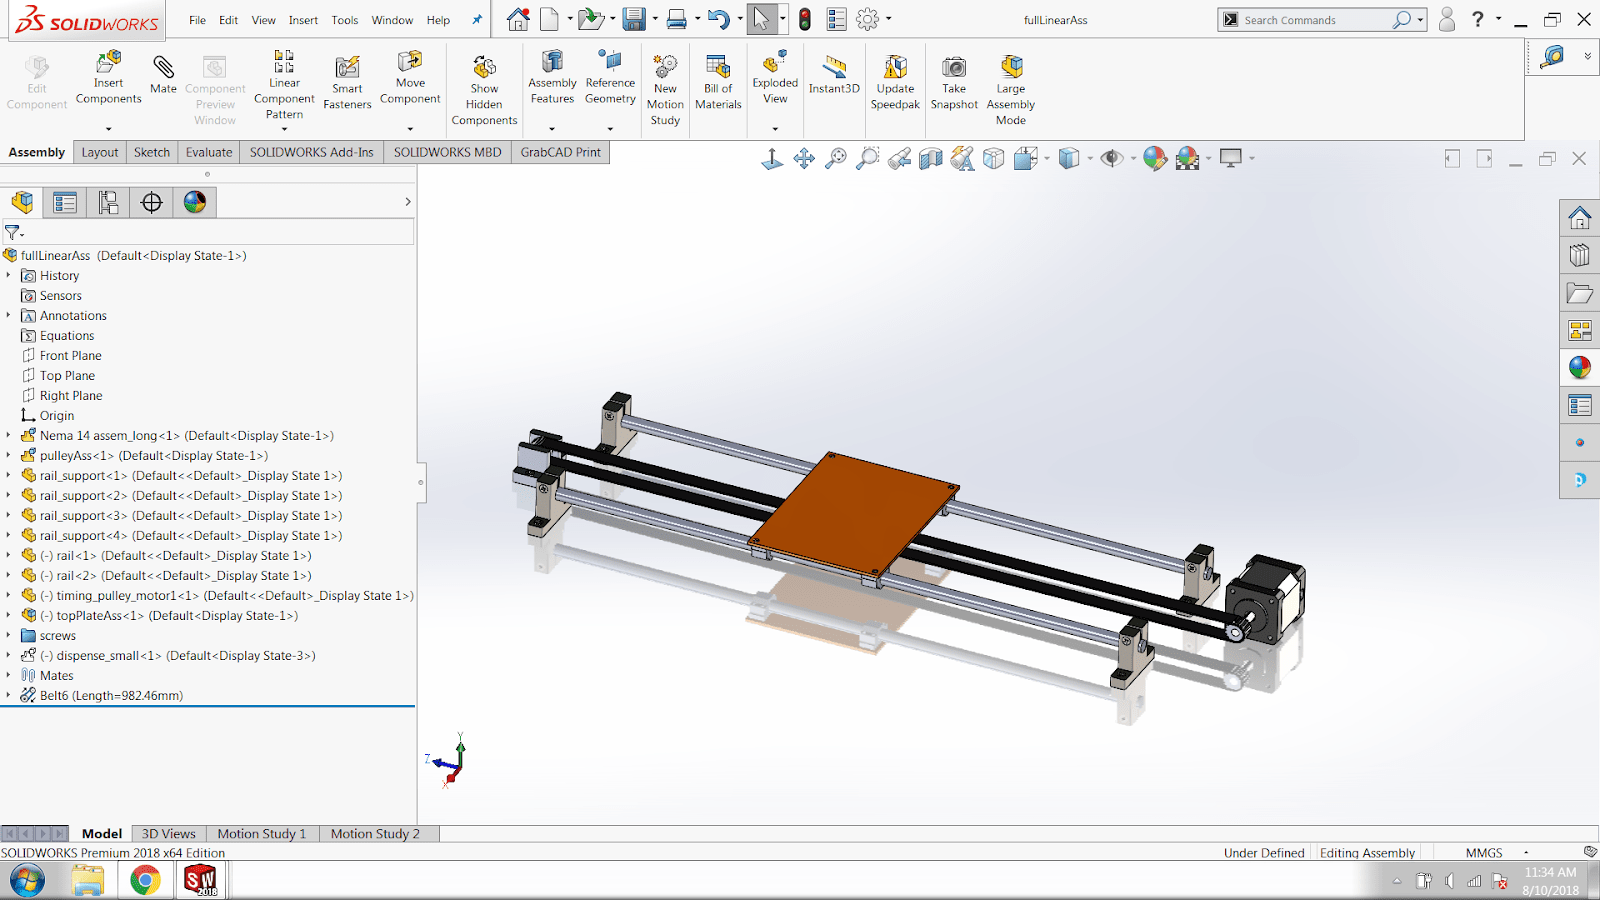Click Zoom to Area magnifier icon
The width and height of the screenshot is (1600, 900).
[x=867, y=158]
